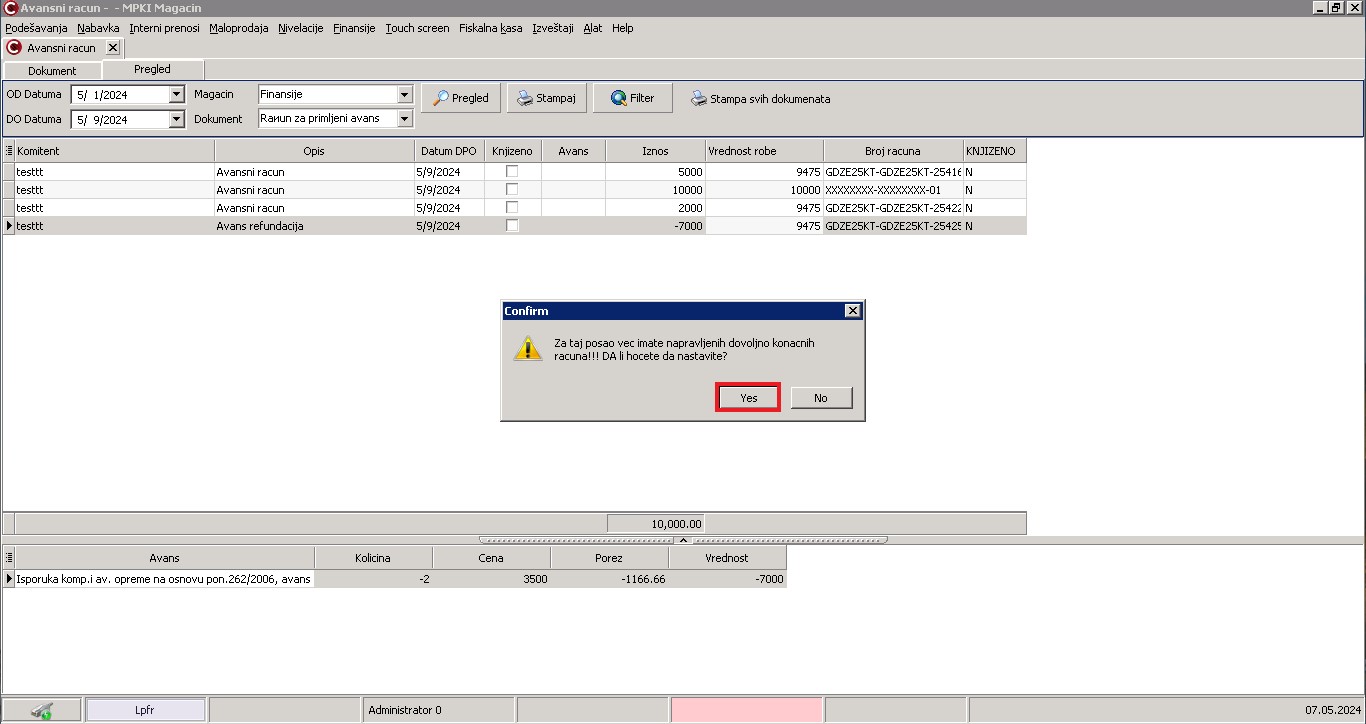Close the Confirm dialog with X

852,311
